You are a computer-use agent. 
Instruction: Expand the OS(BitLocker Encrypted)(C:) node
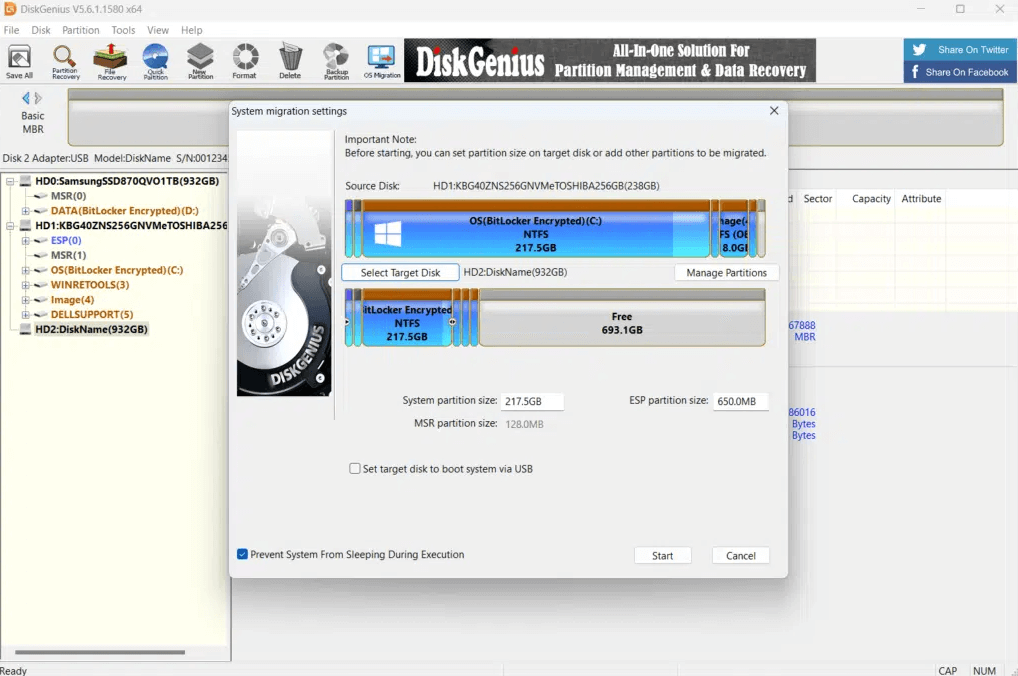click(x=26, y=270)
